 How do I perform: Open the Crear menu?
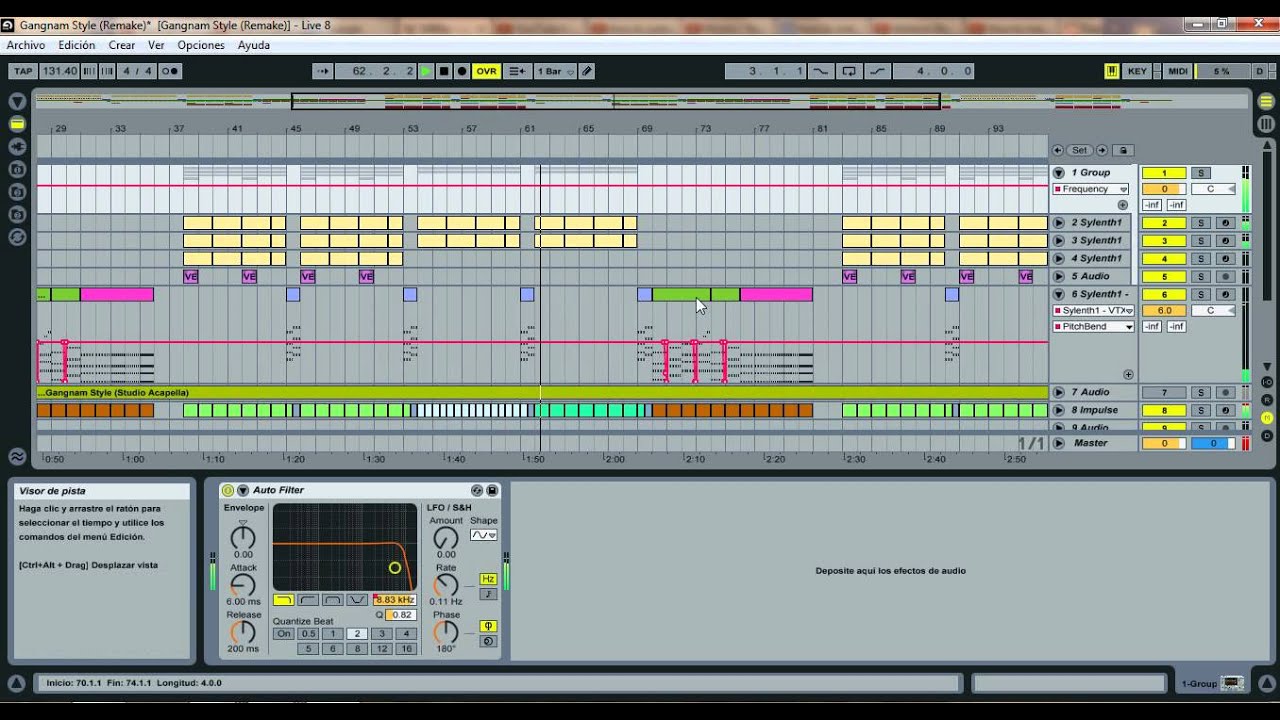click(121, 45)
